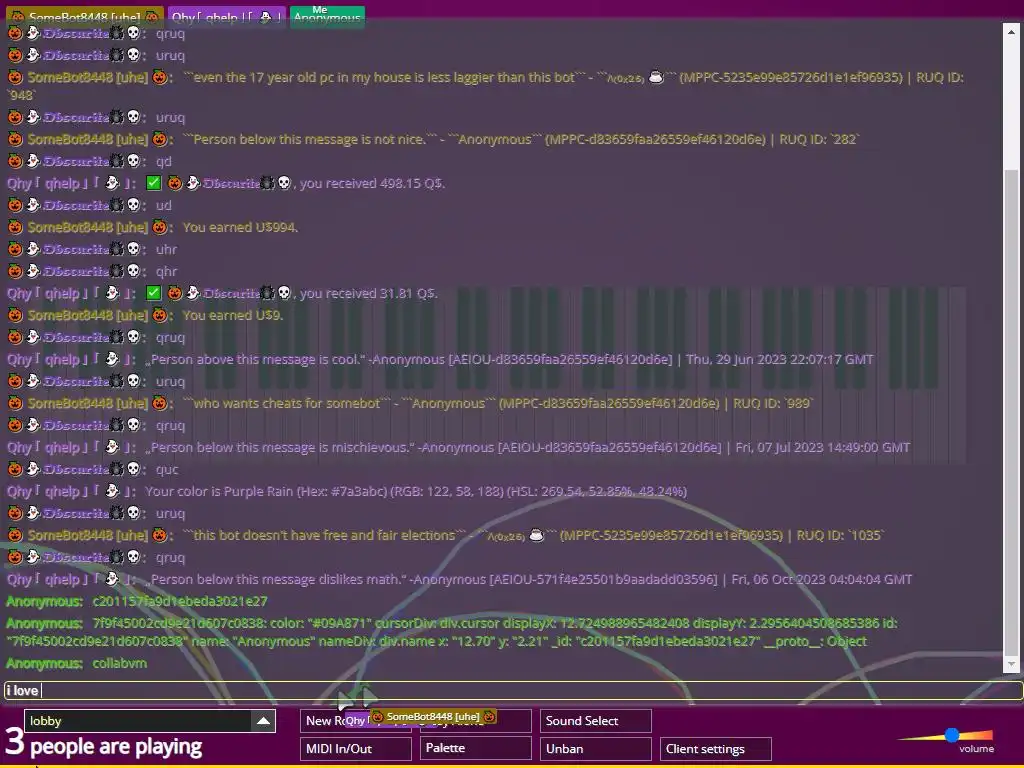
Task: Open Client settings
Action: pyautogui.click(x=716, y=748)
